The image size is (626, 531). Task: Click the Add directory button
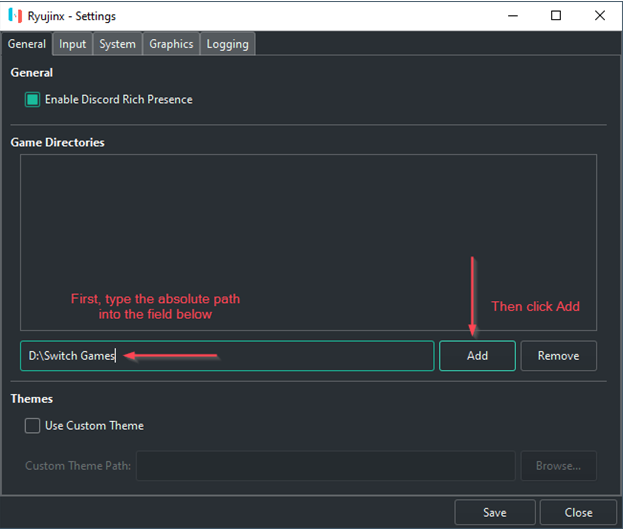pos(477,356)
